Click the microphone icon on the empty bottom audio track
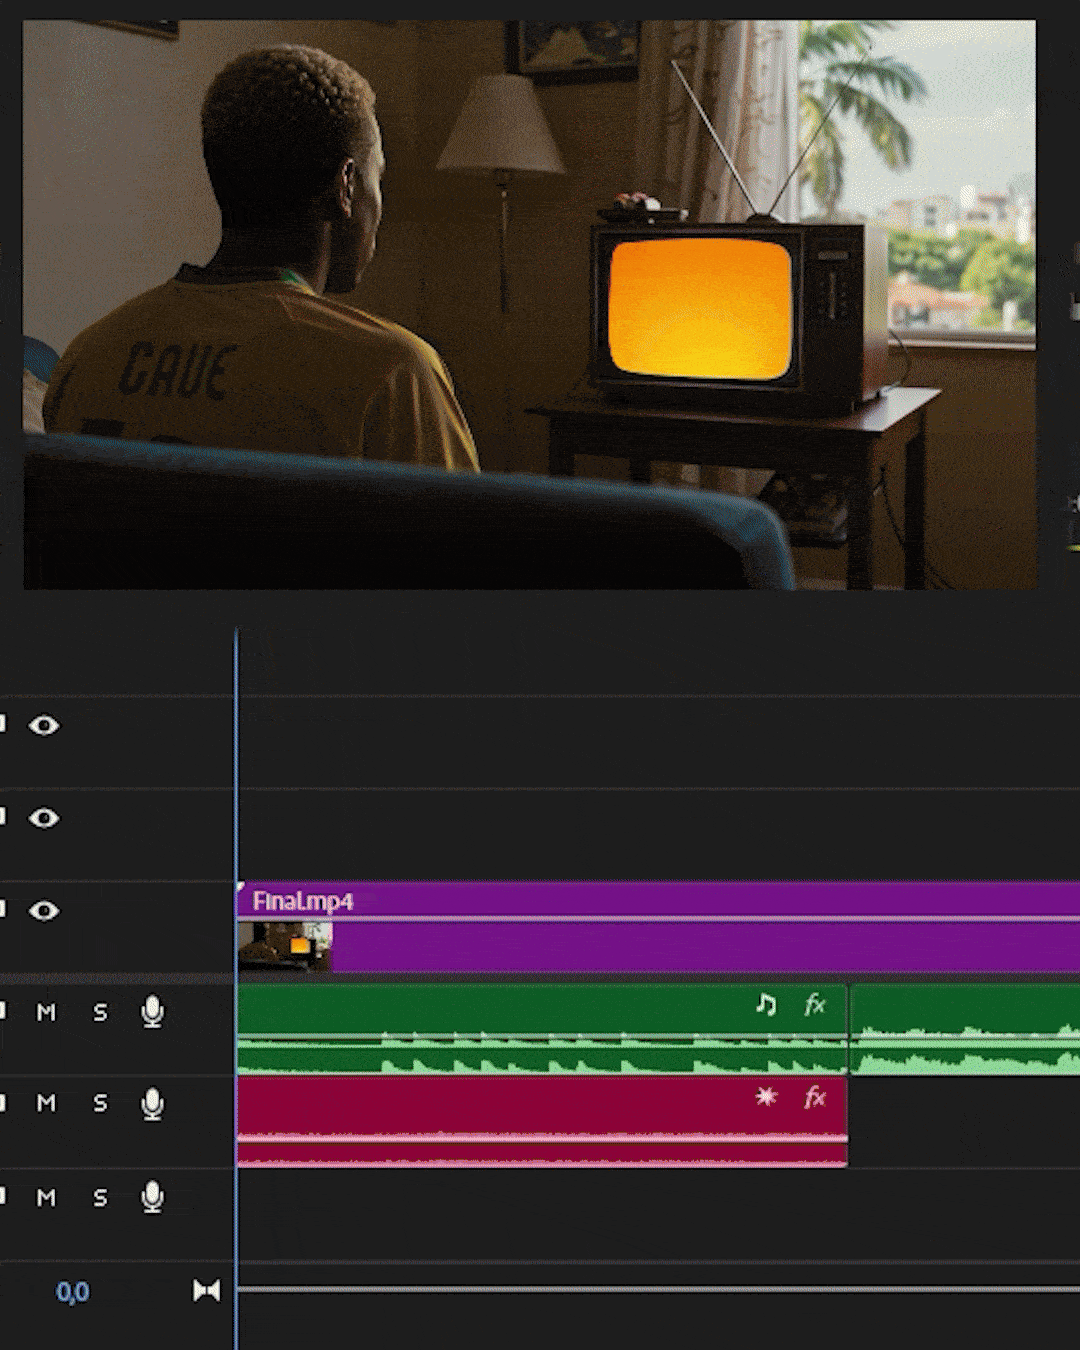Viewport: 1080px width, 1350px height. [x=152, y=1197]
